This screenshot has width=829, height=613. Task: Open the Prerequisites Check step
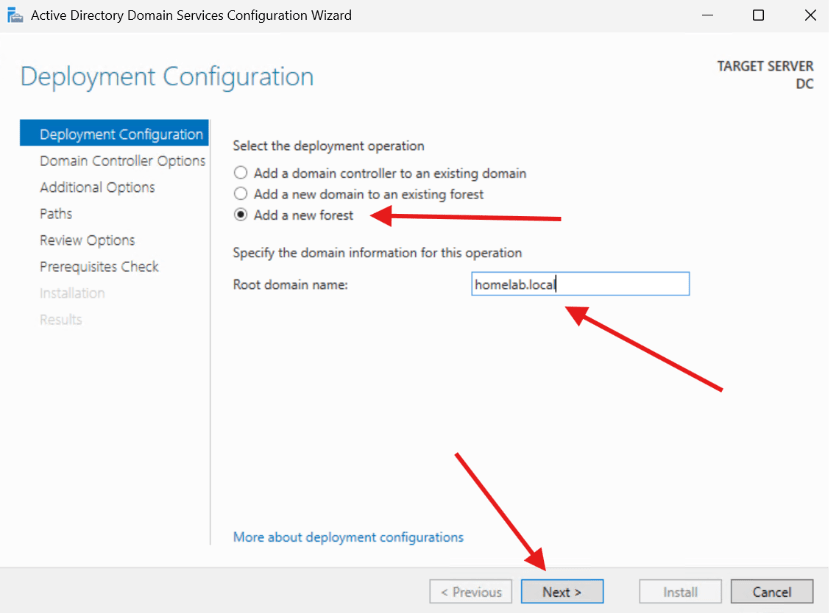(99, 266)
